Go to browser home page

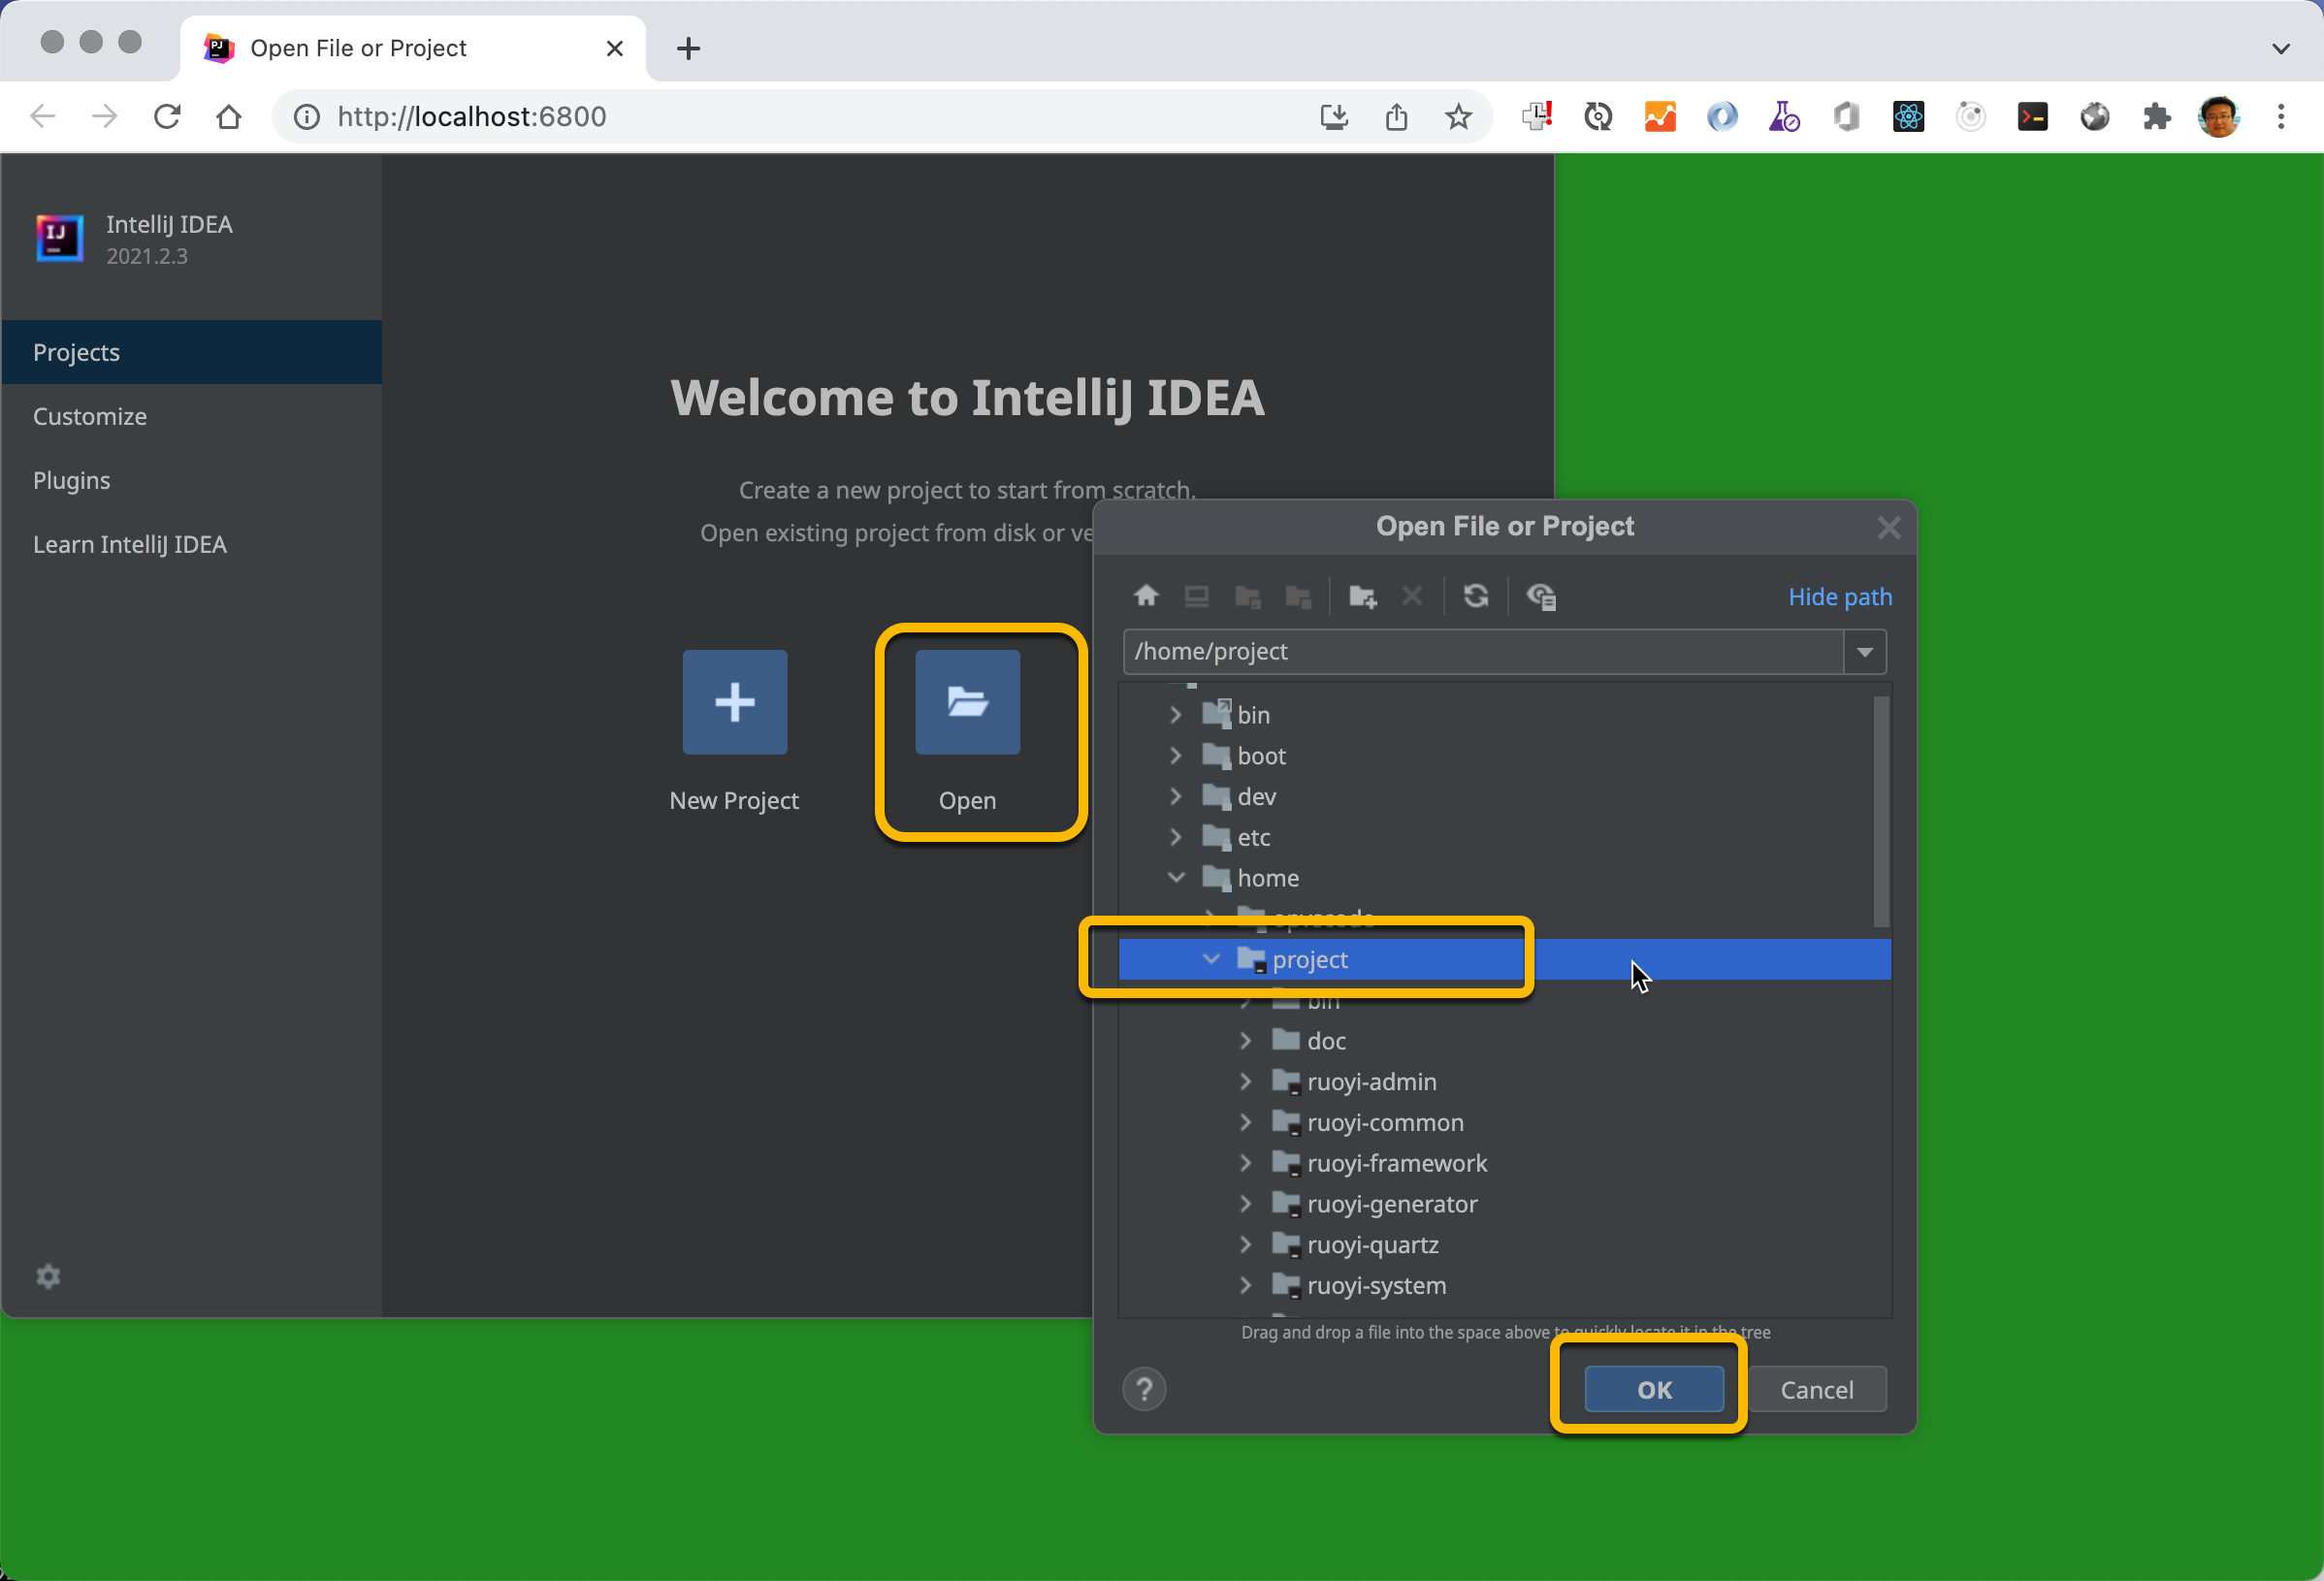point(229,117)
